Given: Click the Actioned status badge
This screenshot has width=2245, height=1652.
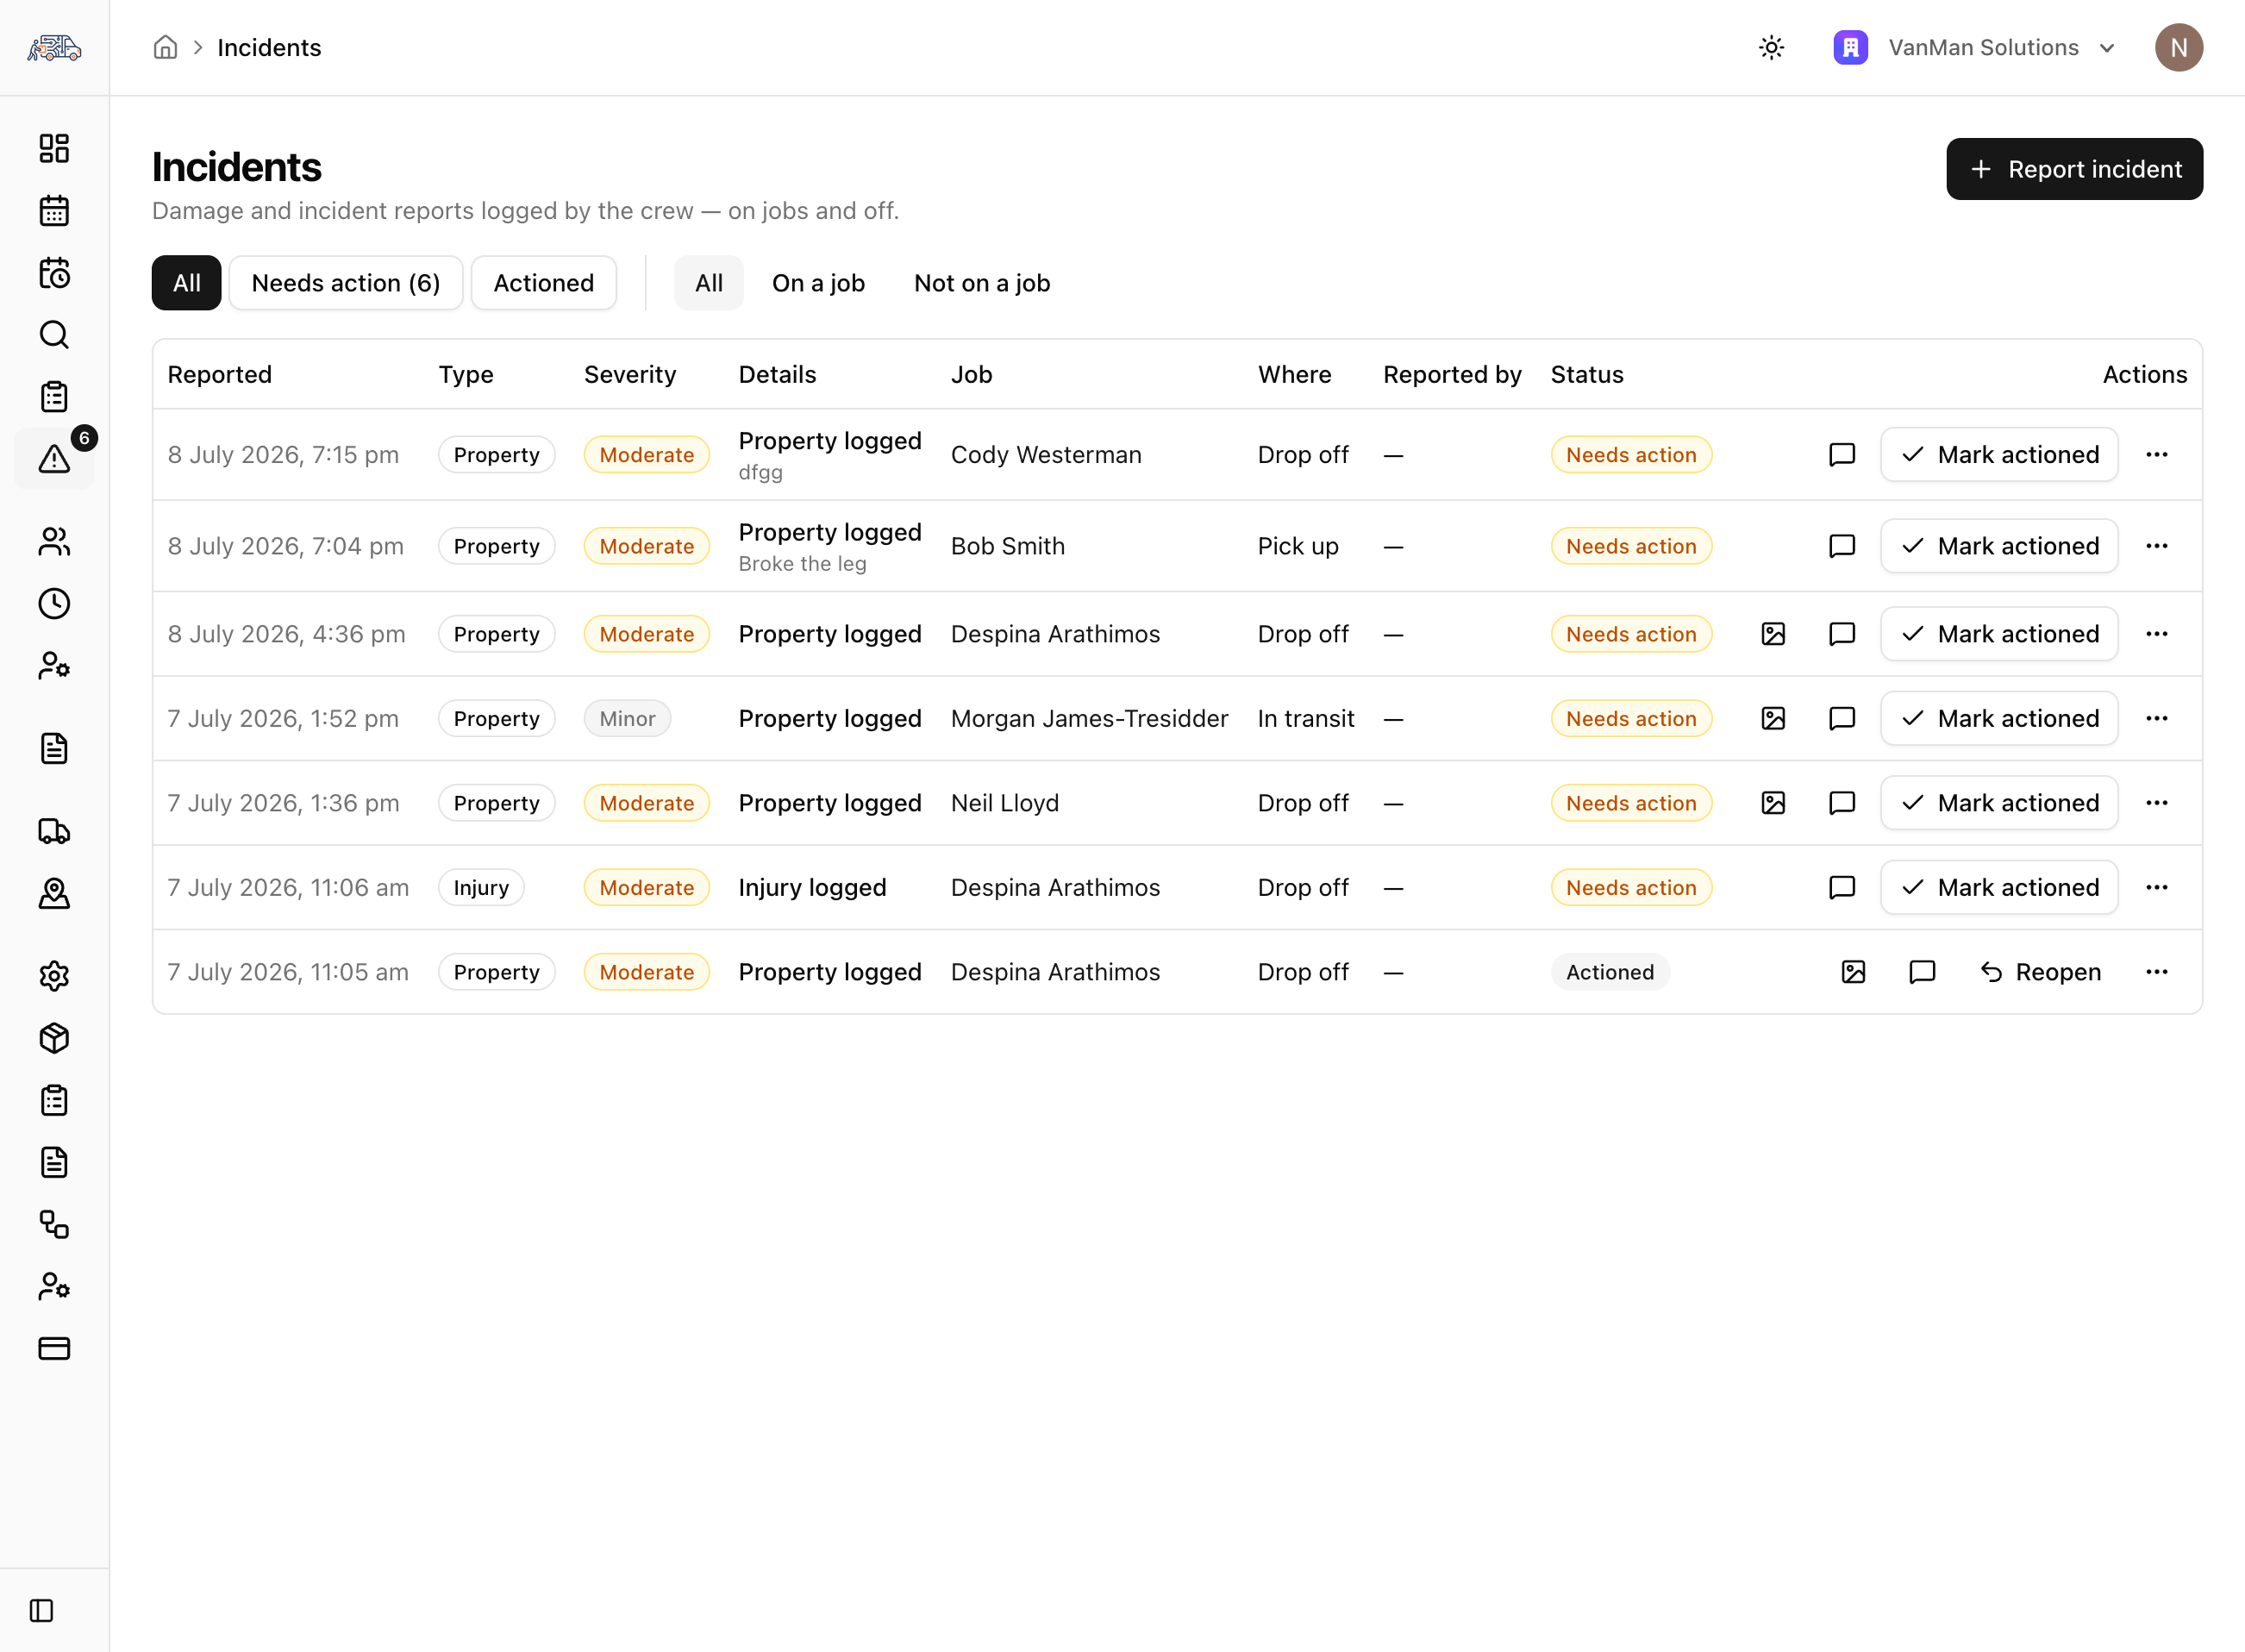Looking at the screenshot, I should [1610, 972].
